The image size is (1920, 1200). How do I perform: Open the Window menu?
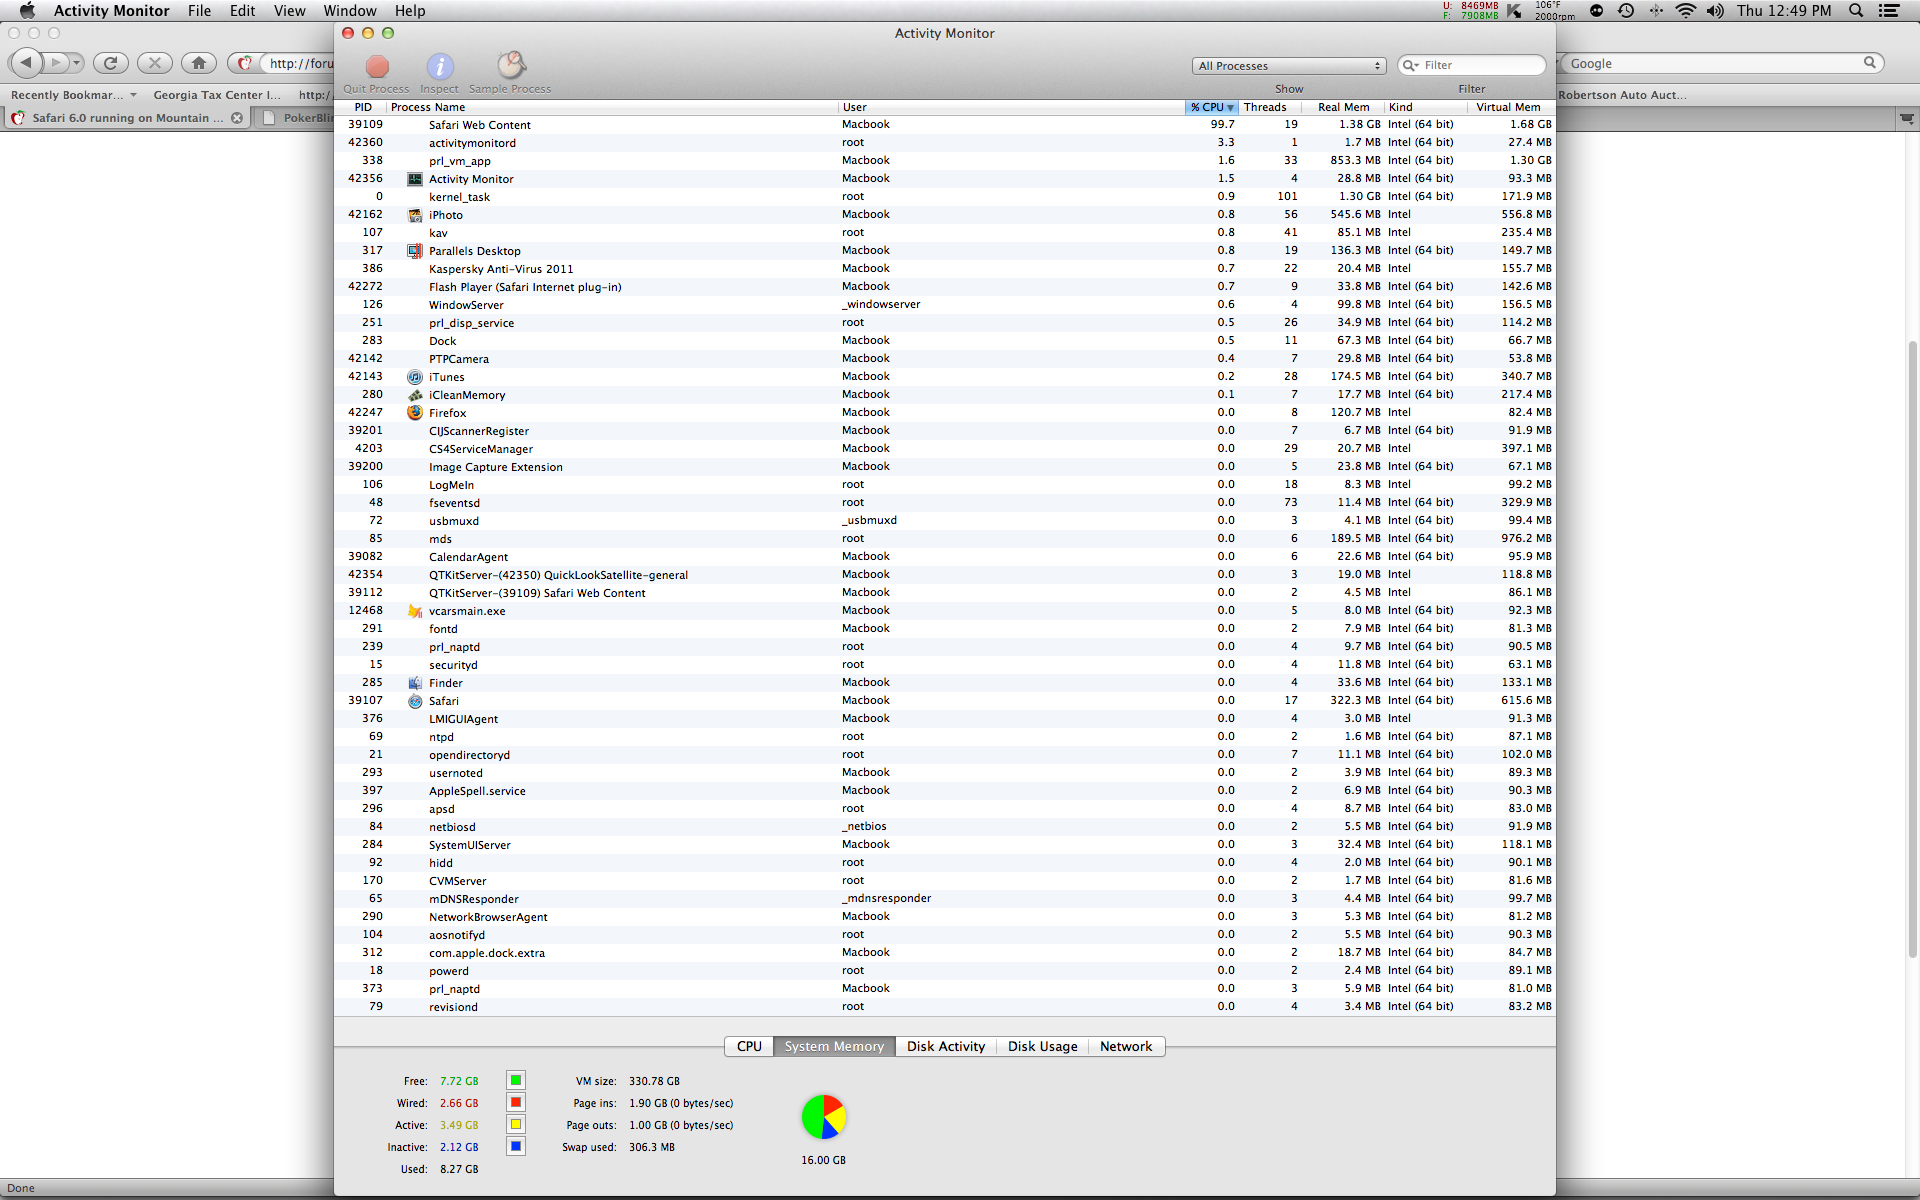(350, 11)
